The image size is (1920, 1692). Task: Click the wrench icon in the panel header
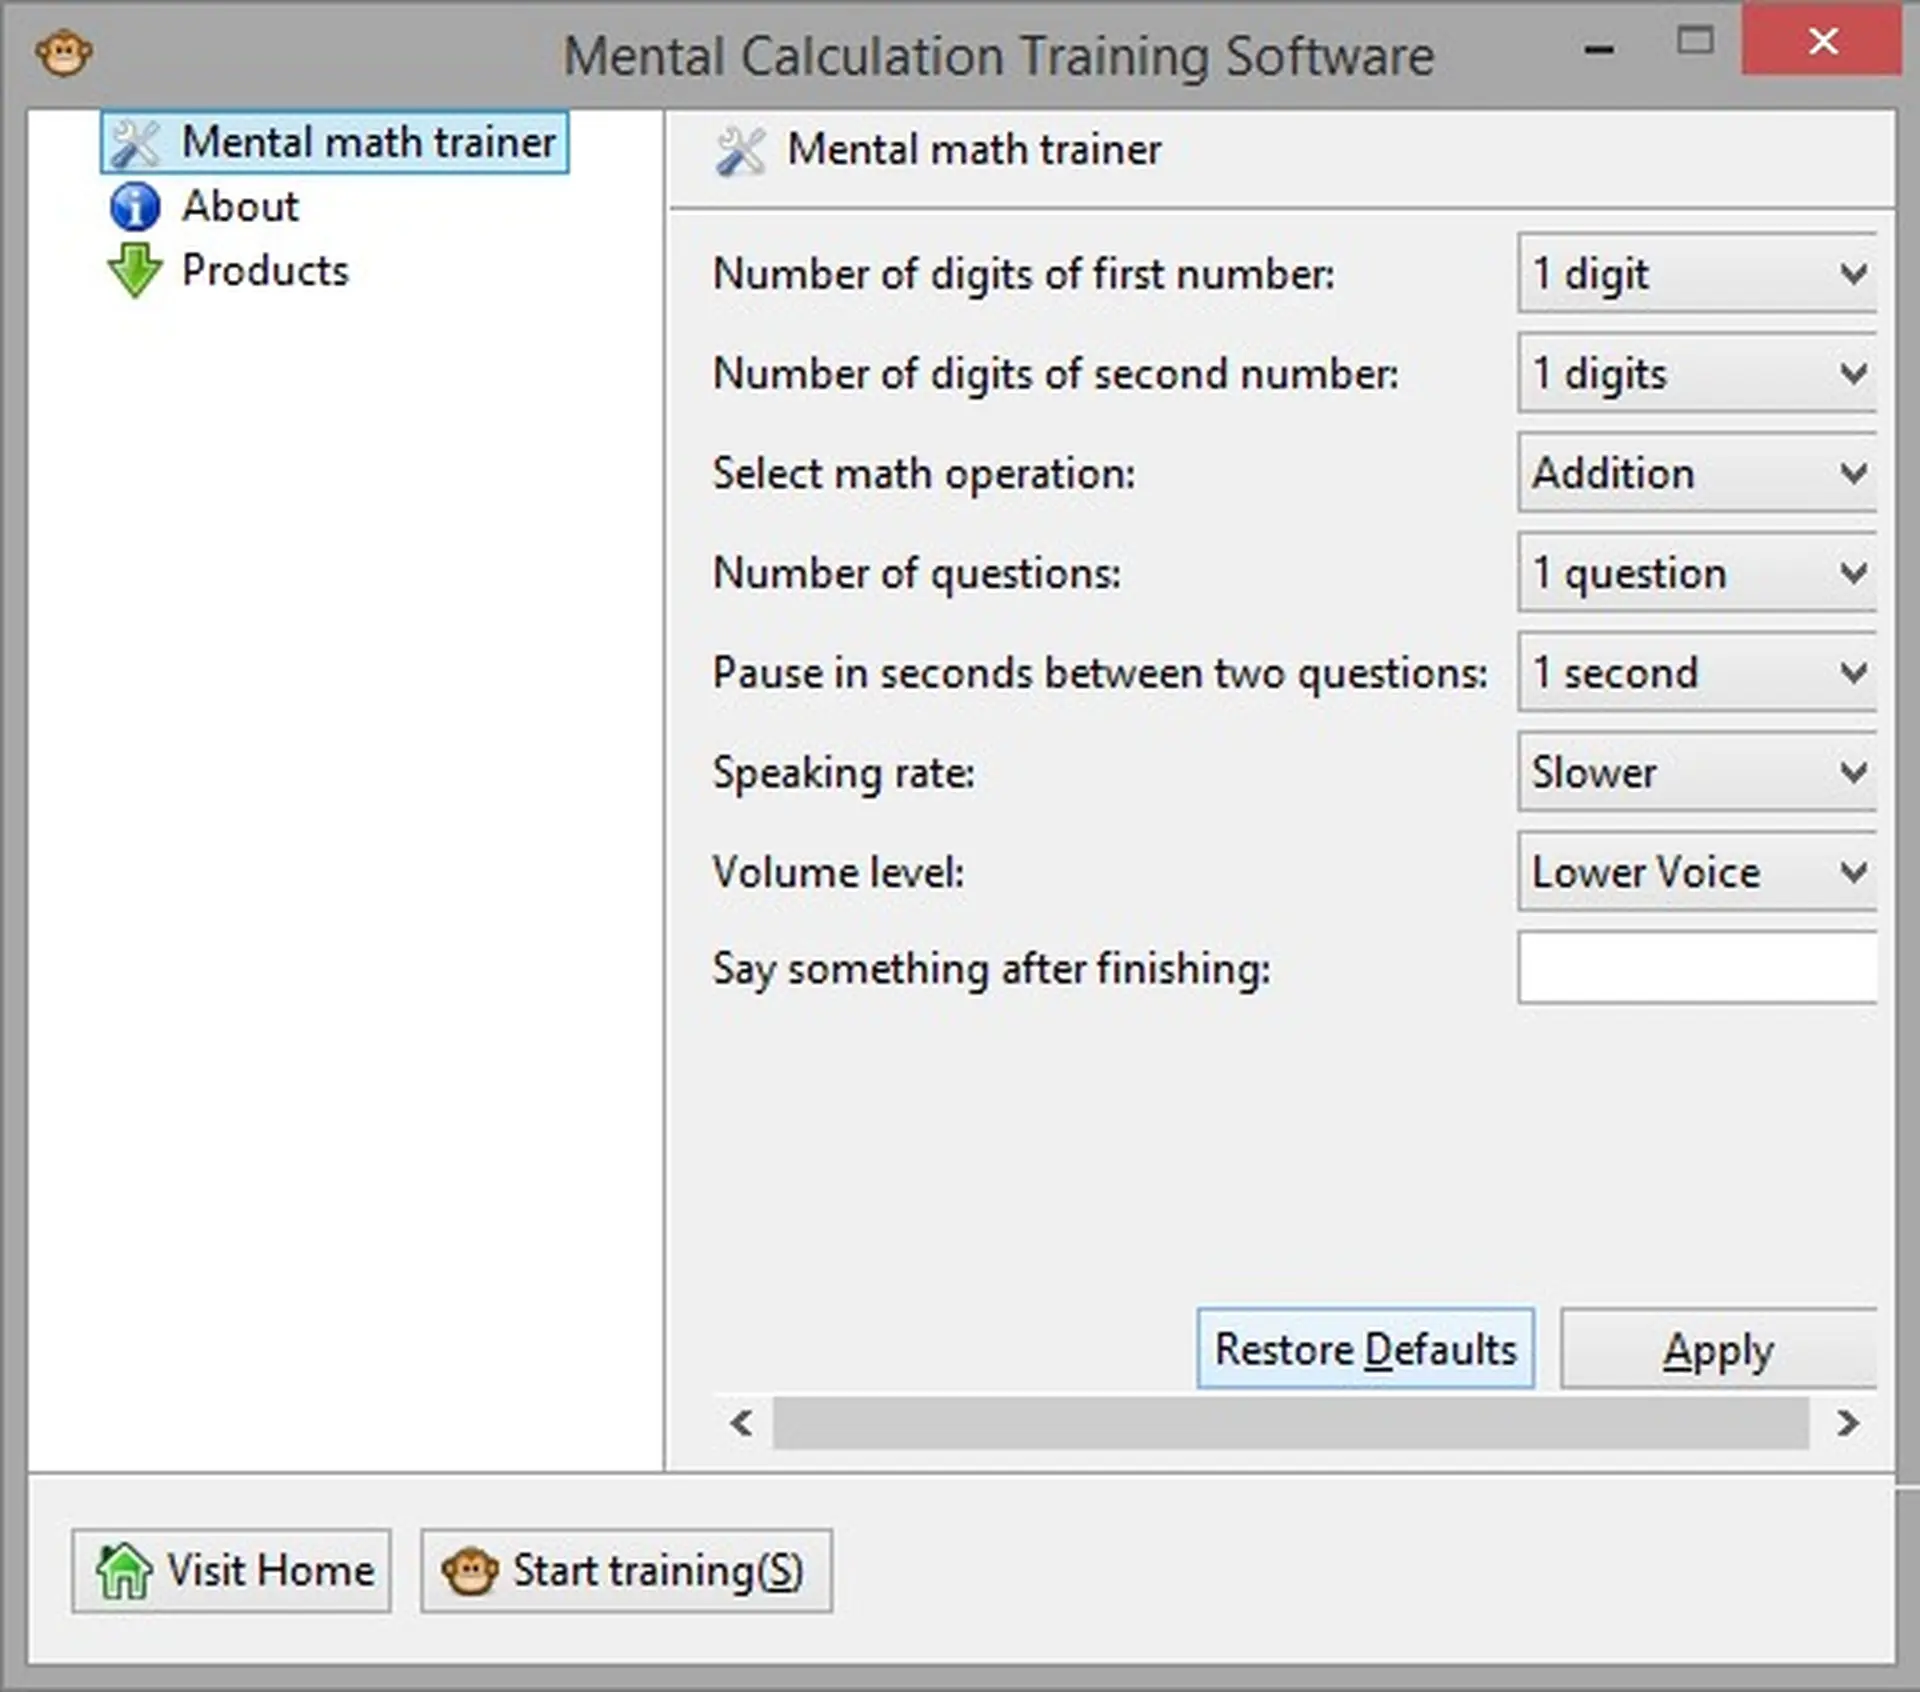pyautogui.click(x=741, y=151)
